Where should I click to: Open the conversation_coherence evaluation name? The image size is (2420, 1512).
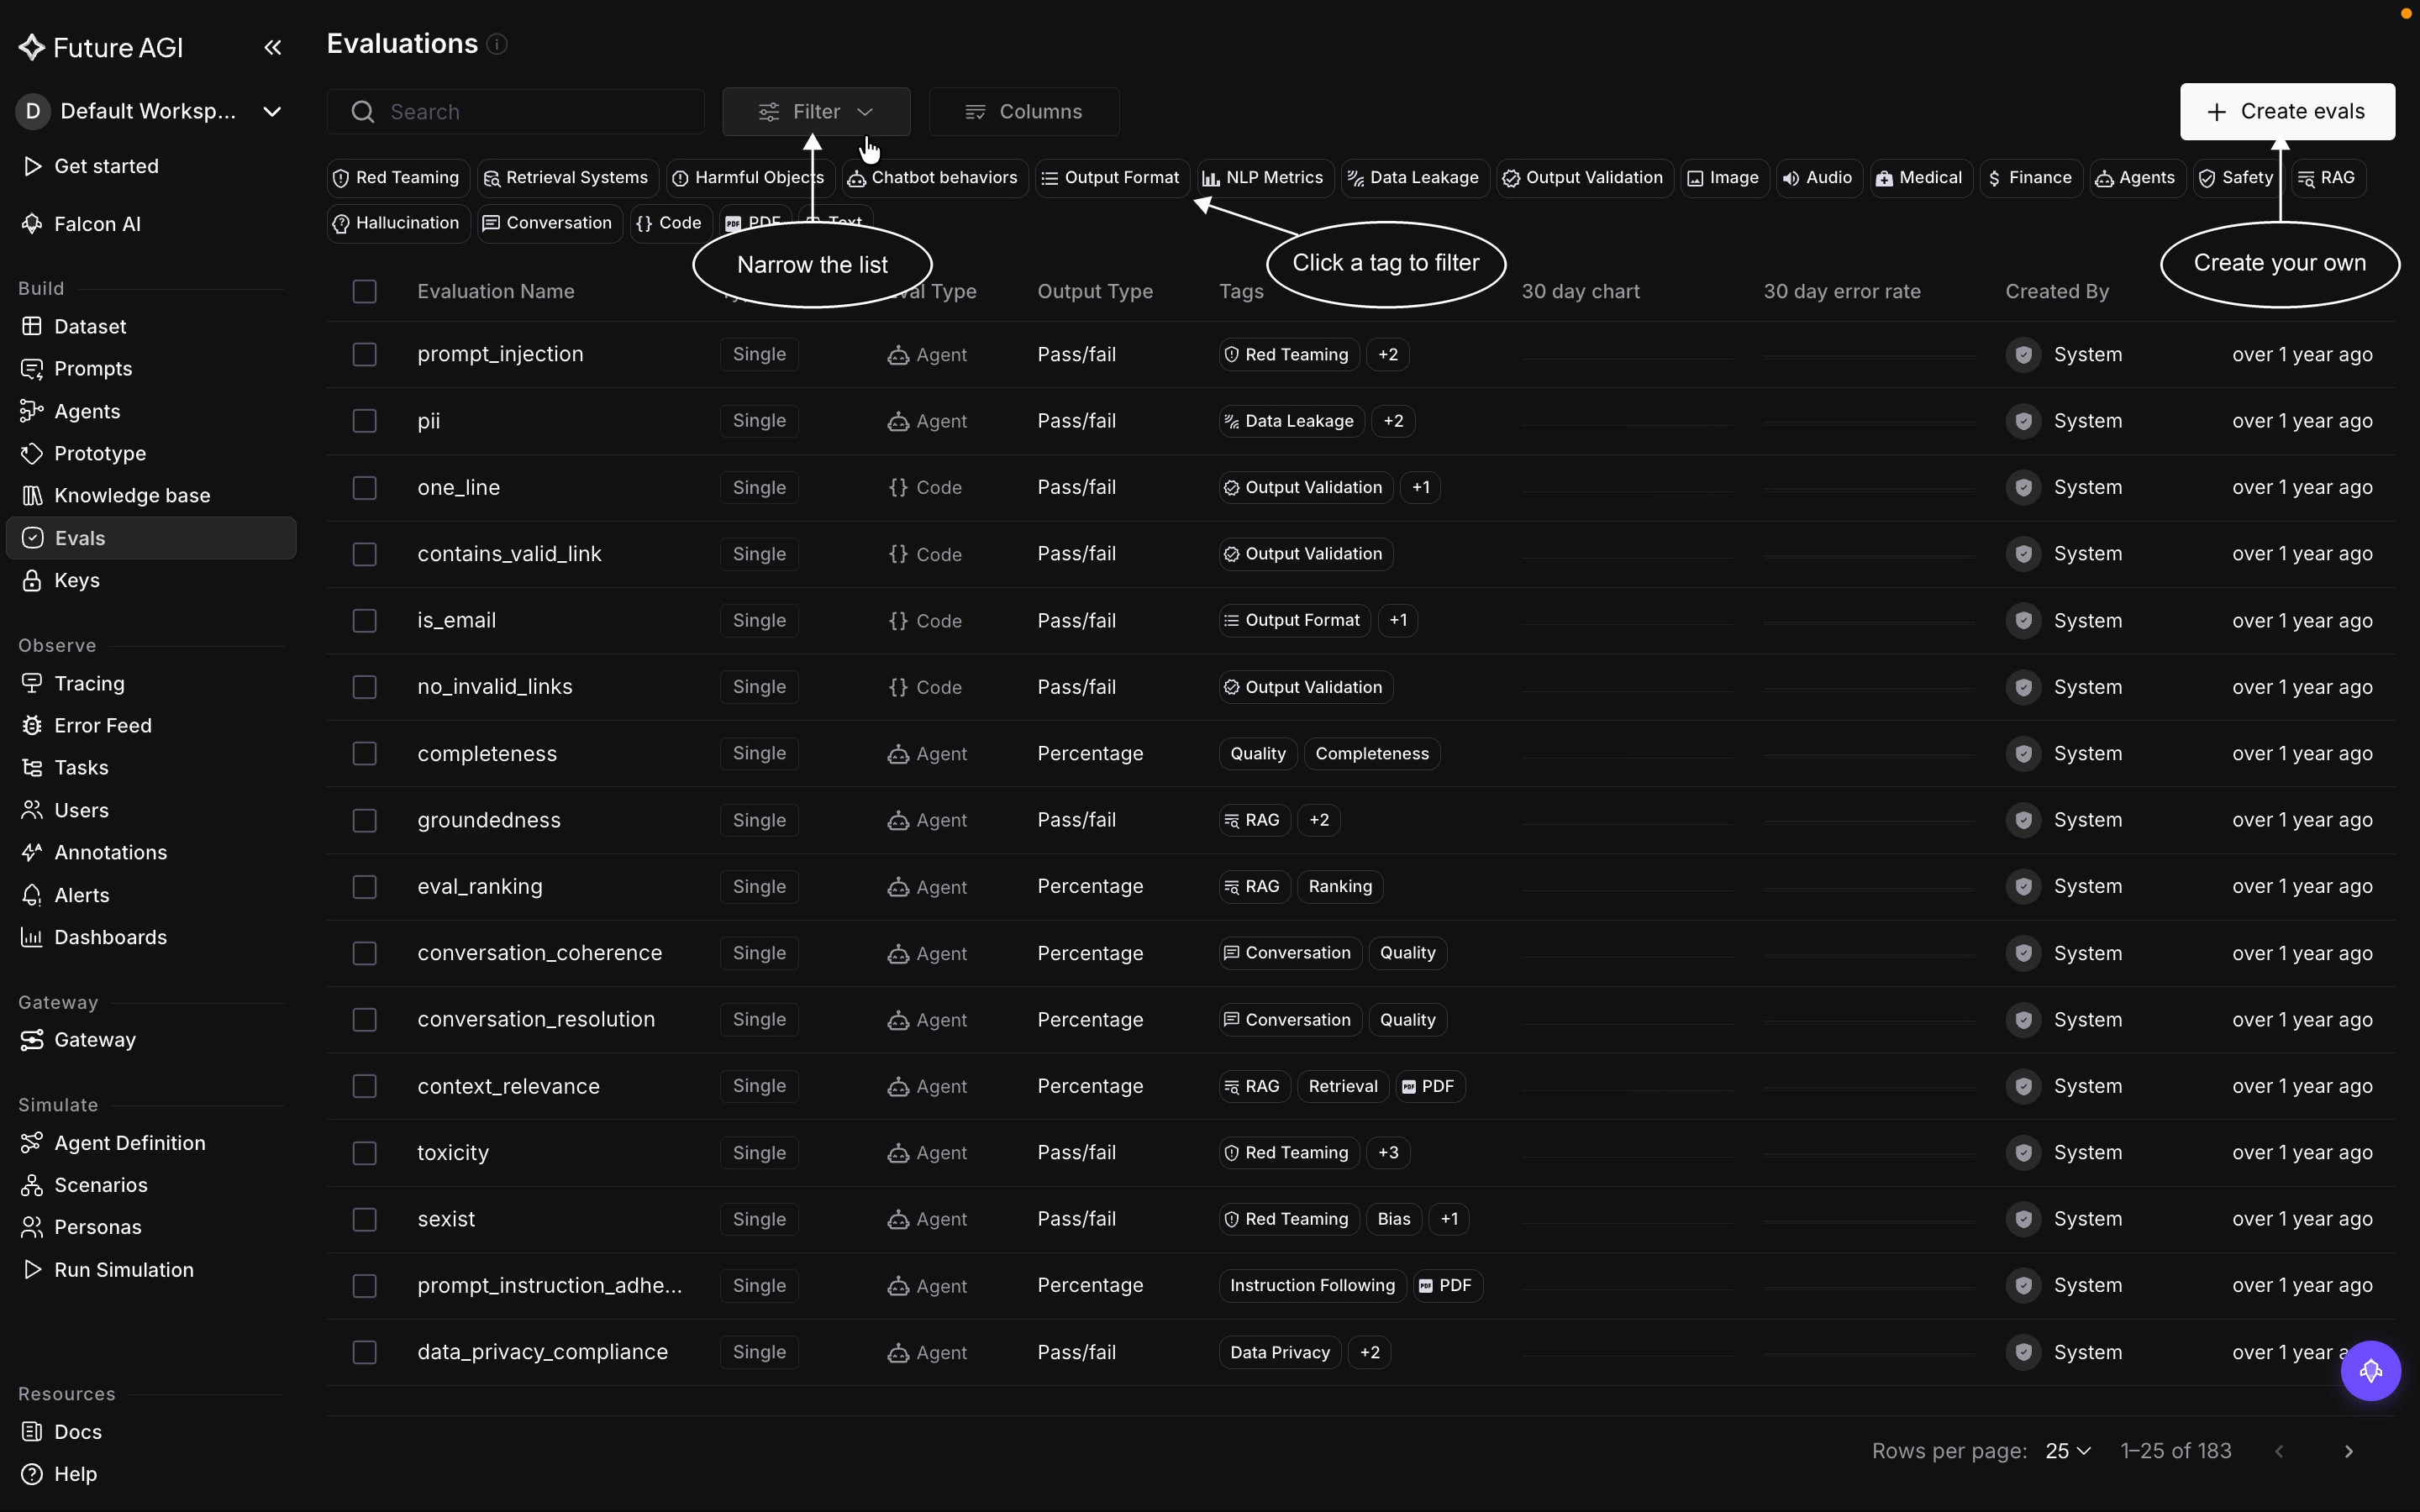tap(540, 953)
